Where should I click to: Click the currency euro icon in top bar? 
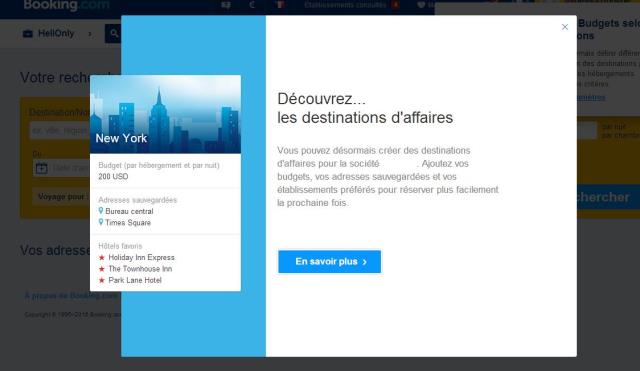[252, 5]
